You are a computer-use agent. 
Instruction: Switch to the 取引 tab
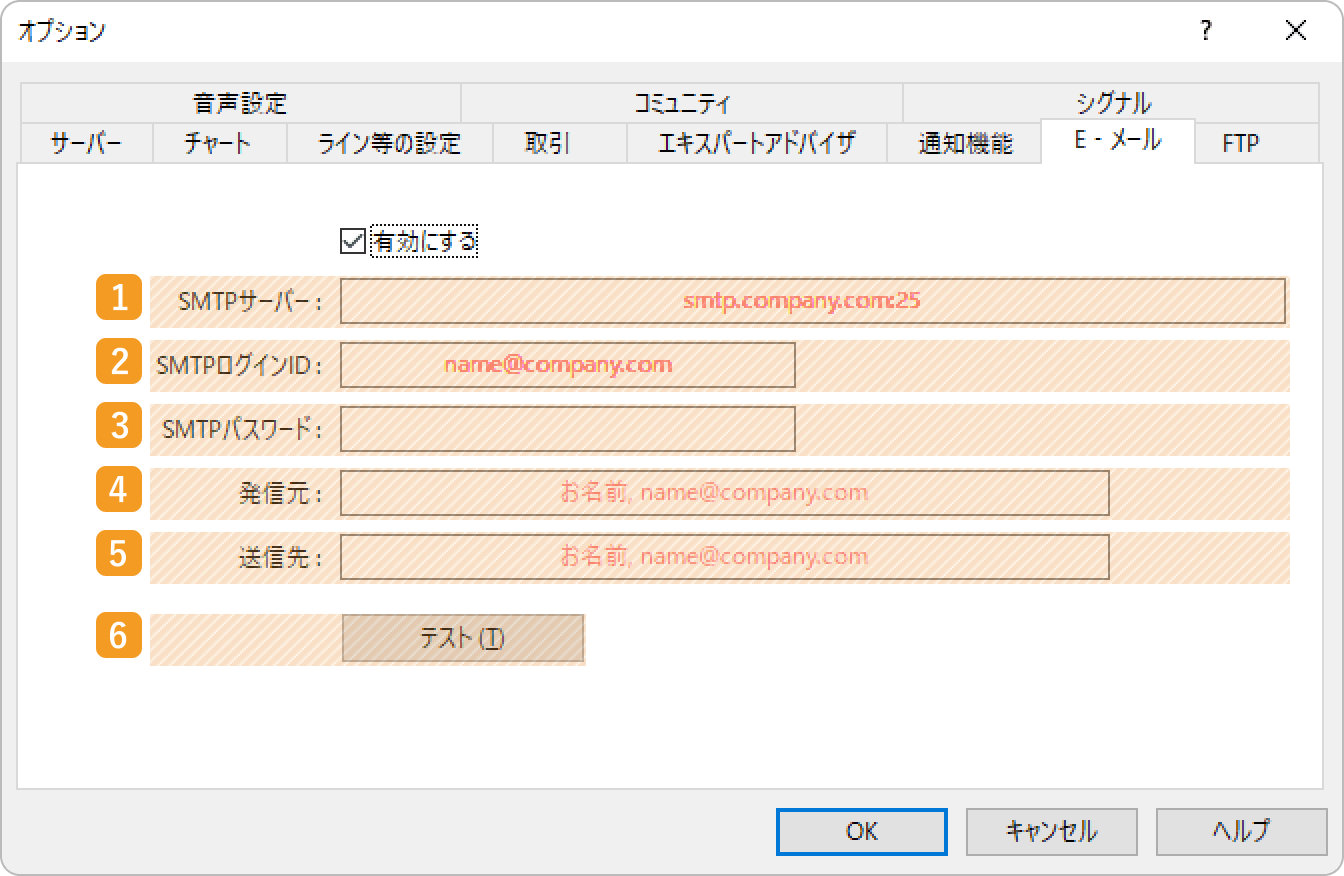coord(560,143)
